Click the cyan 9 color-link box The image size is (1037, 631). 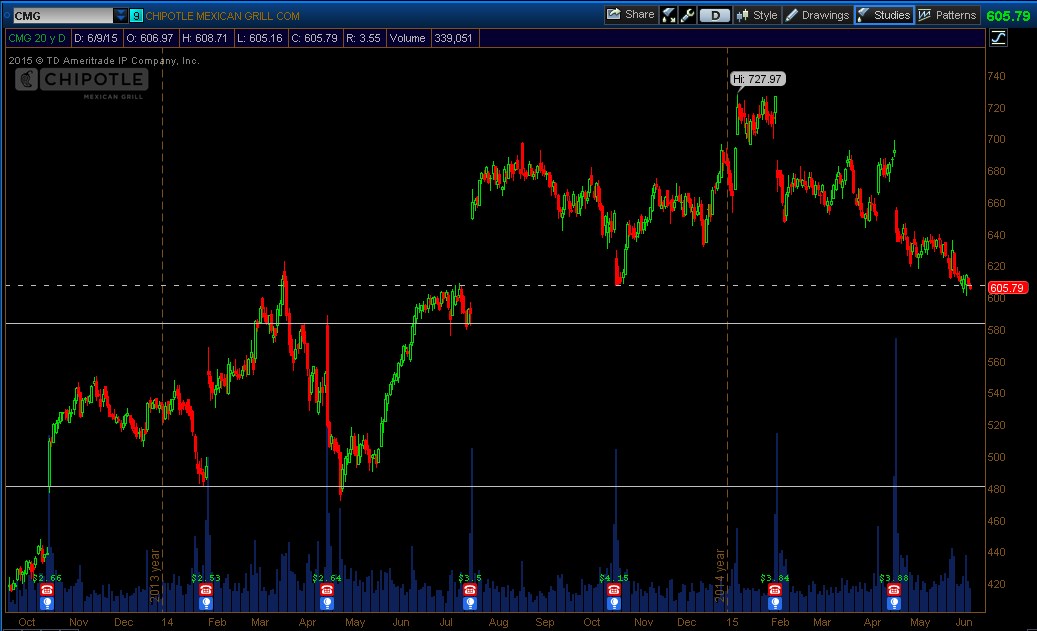(136, 15)
